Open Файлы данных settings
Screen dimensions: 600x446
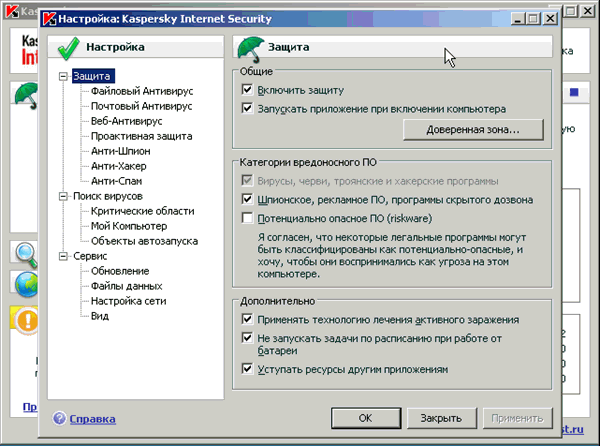pyautogui.click(x=126, y=286)
